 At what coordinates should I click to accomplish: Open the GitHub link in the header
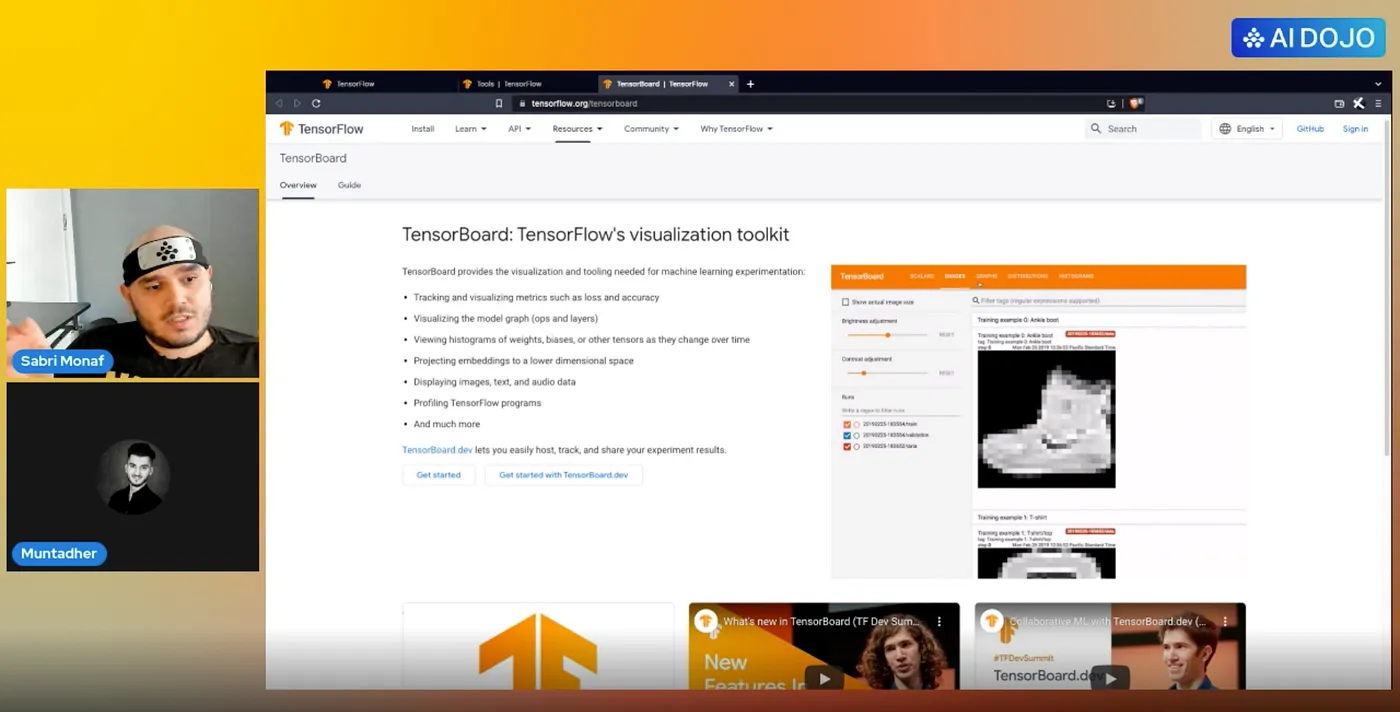(1310, 129)
